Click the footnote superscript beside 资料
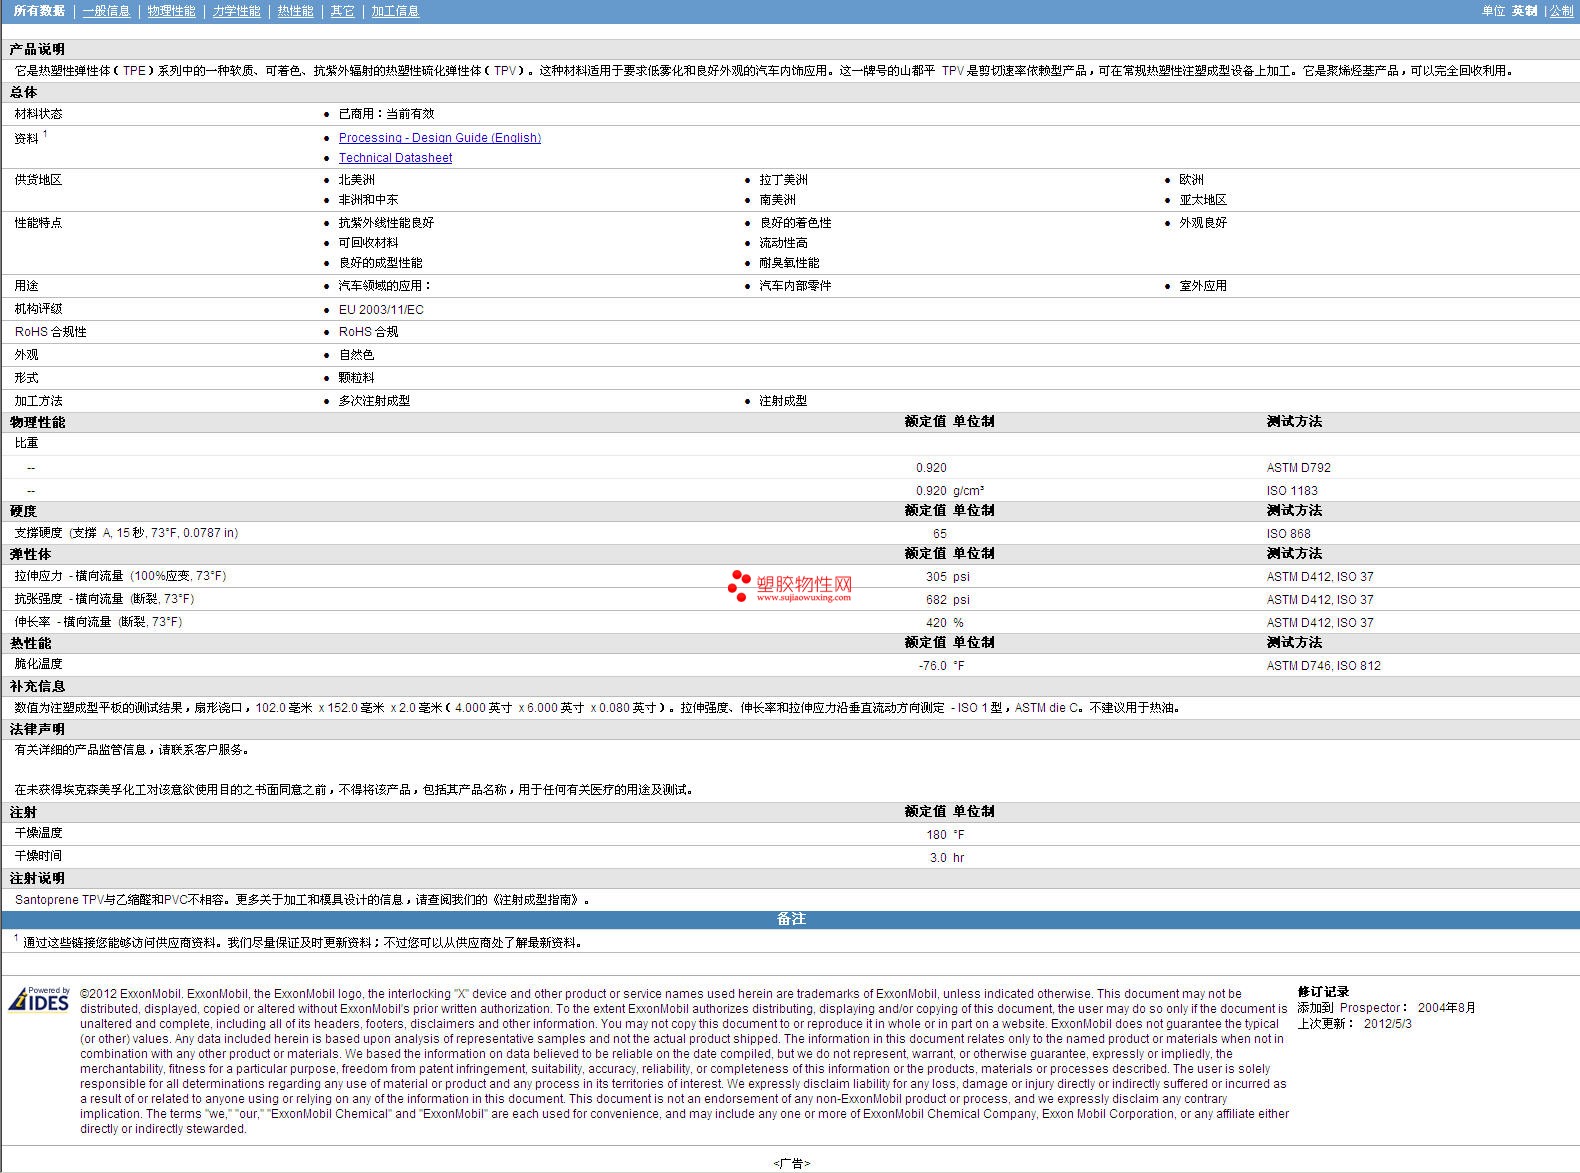The image size is (1580, 1173). click(45, 134)
